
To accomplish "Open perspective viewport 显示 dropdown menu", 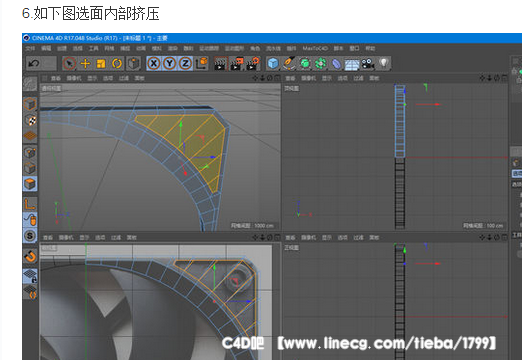I will coord(92,78).
